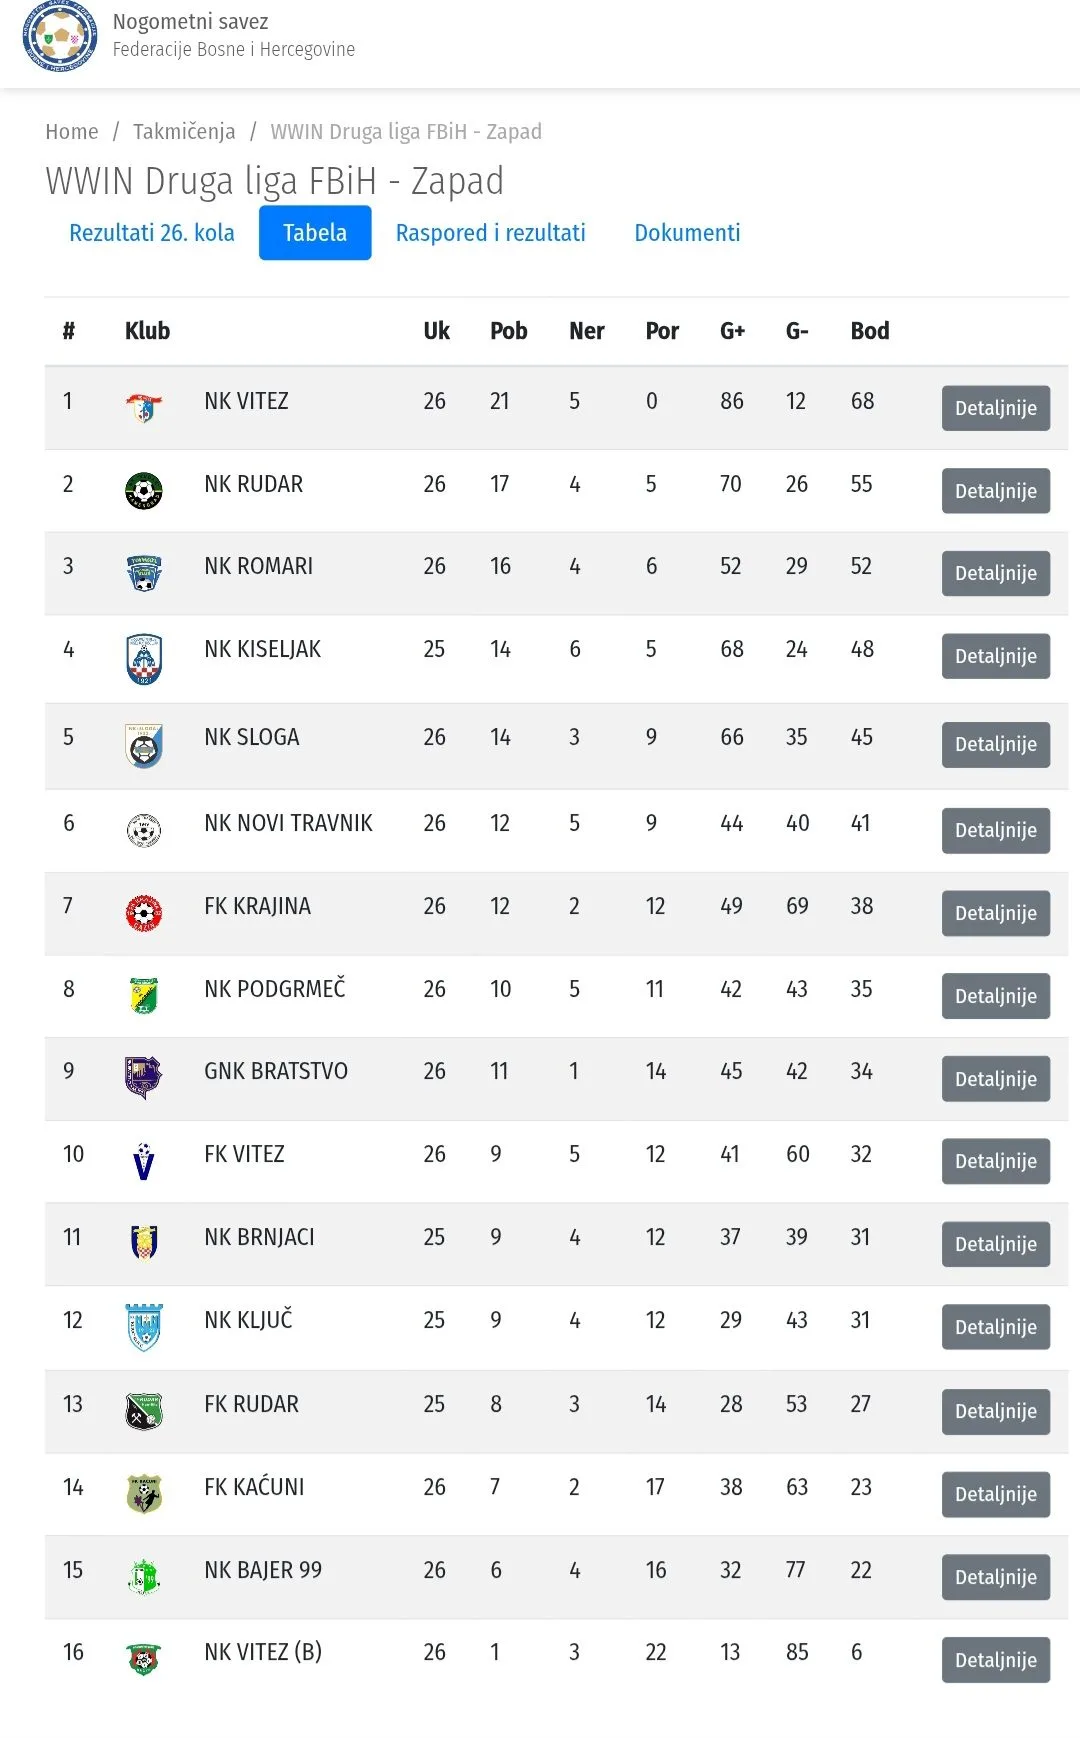This screenshot has height=1738, width=1080.
Task: Click the NK Ključ club crest
Action: point(144,1327)
